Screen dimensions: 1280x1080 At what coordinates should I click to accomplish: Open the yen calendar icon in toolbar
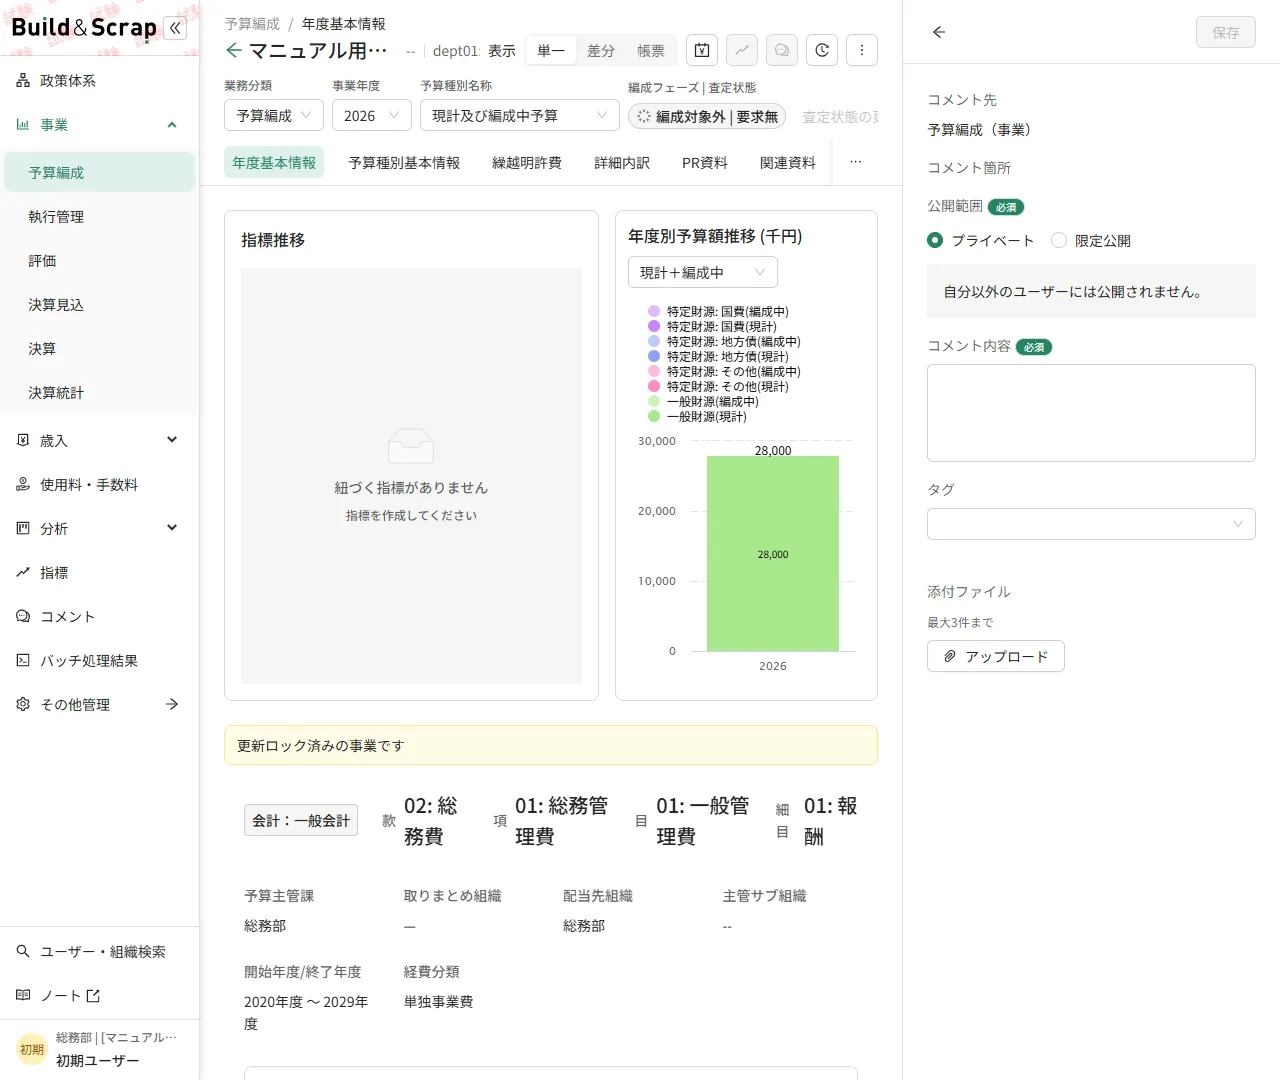pyautogui.click(x=702, y=50)
